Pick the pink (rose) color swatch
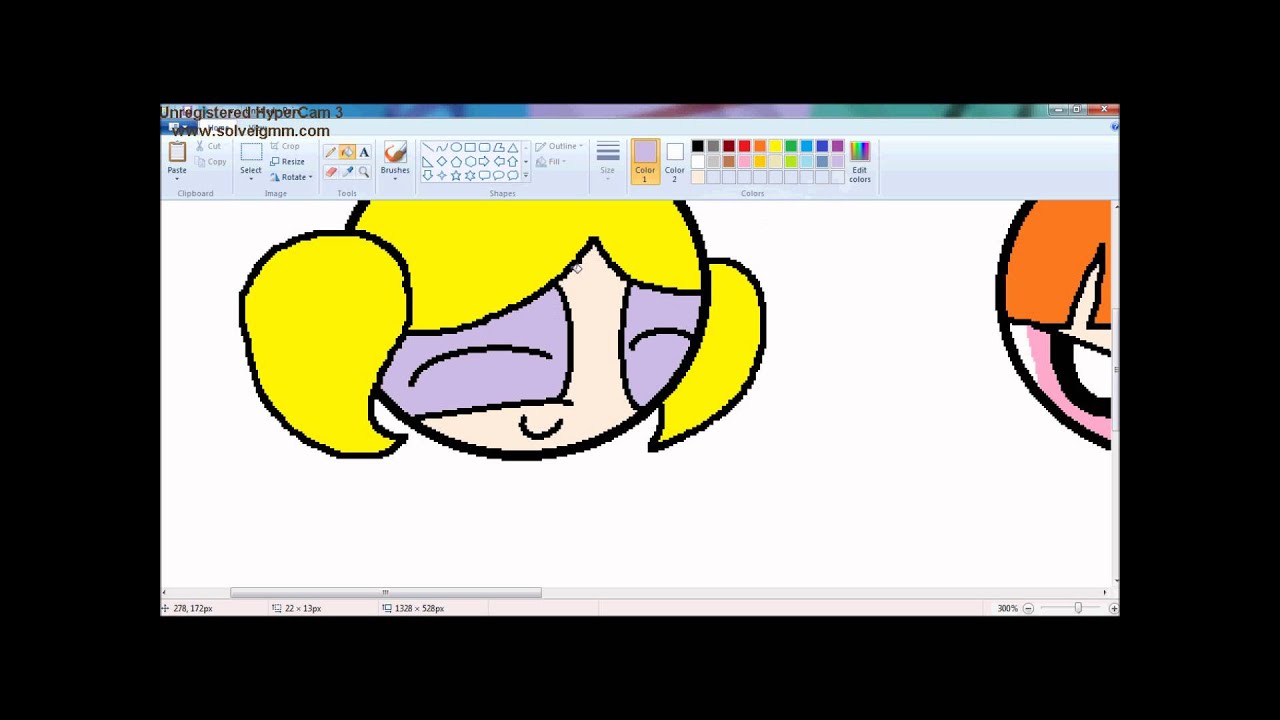Screen dimensions: 1280x720 [x=744, y=162]
